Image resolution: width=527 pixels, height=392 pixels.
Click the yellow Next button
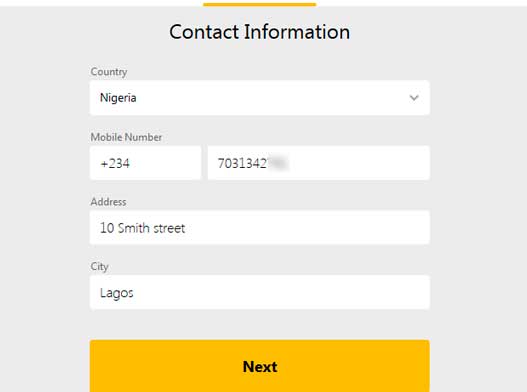[x=259, y=366]
